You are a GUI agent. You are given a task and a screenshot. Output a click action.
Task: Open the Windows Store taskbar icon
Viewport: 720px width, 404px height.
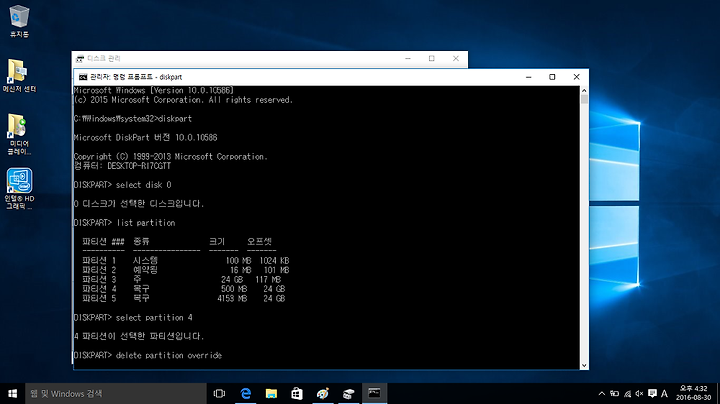click(297, 393)
